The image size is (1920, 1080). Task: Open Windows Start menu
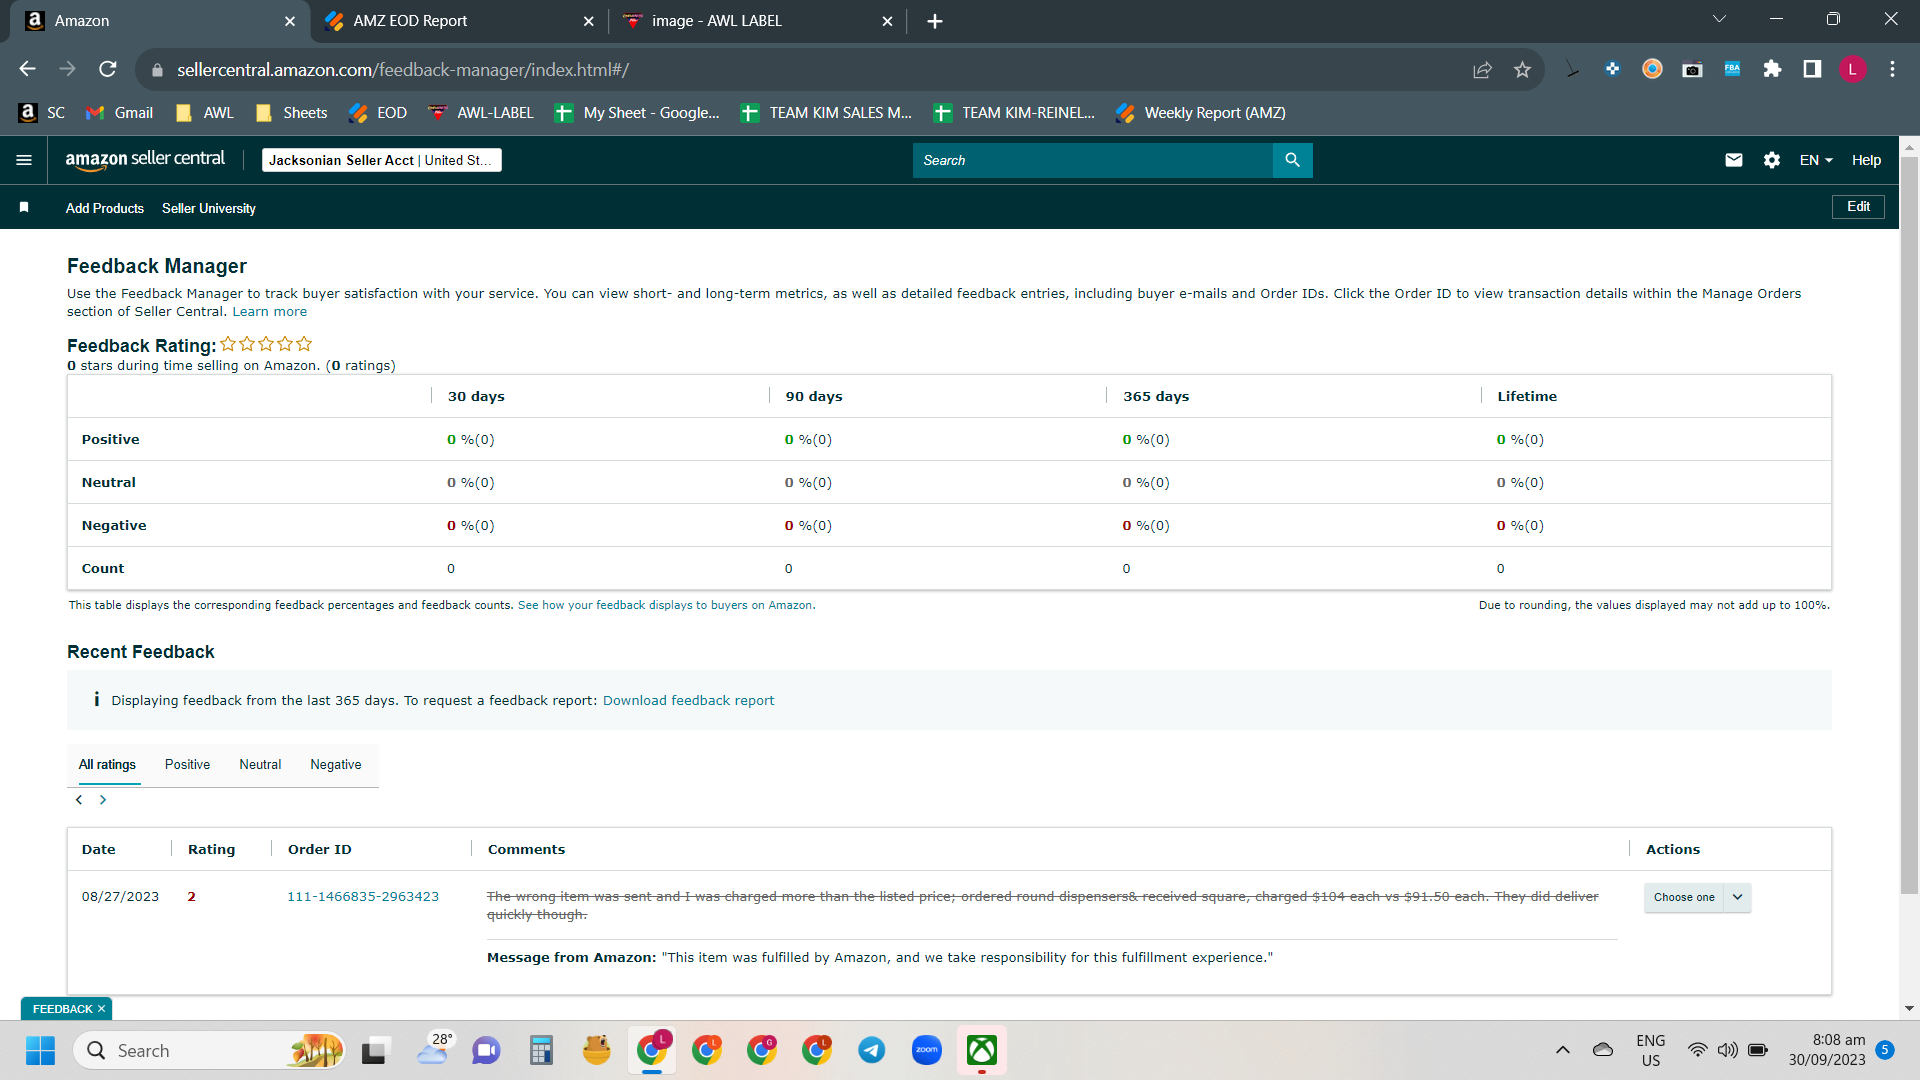point(40,1050)
